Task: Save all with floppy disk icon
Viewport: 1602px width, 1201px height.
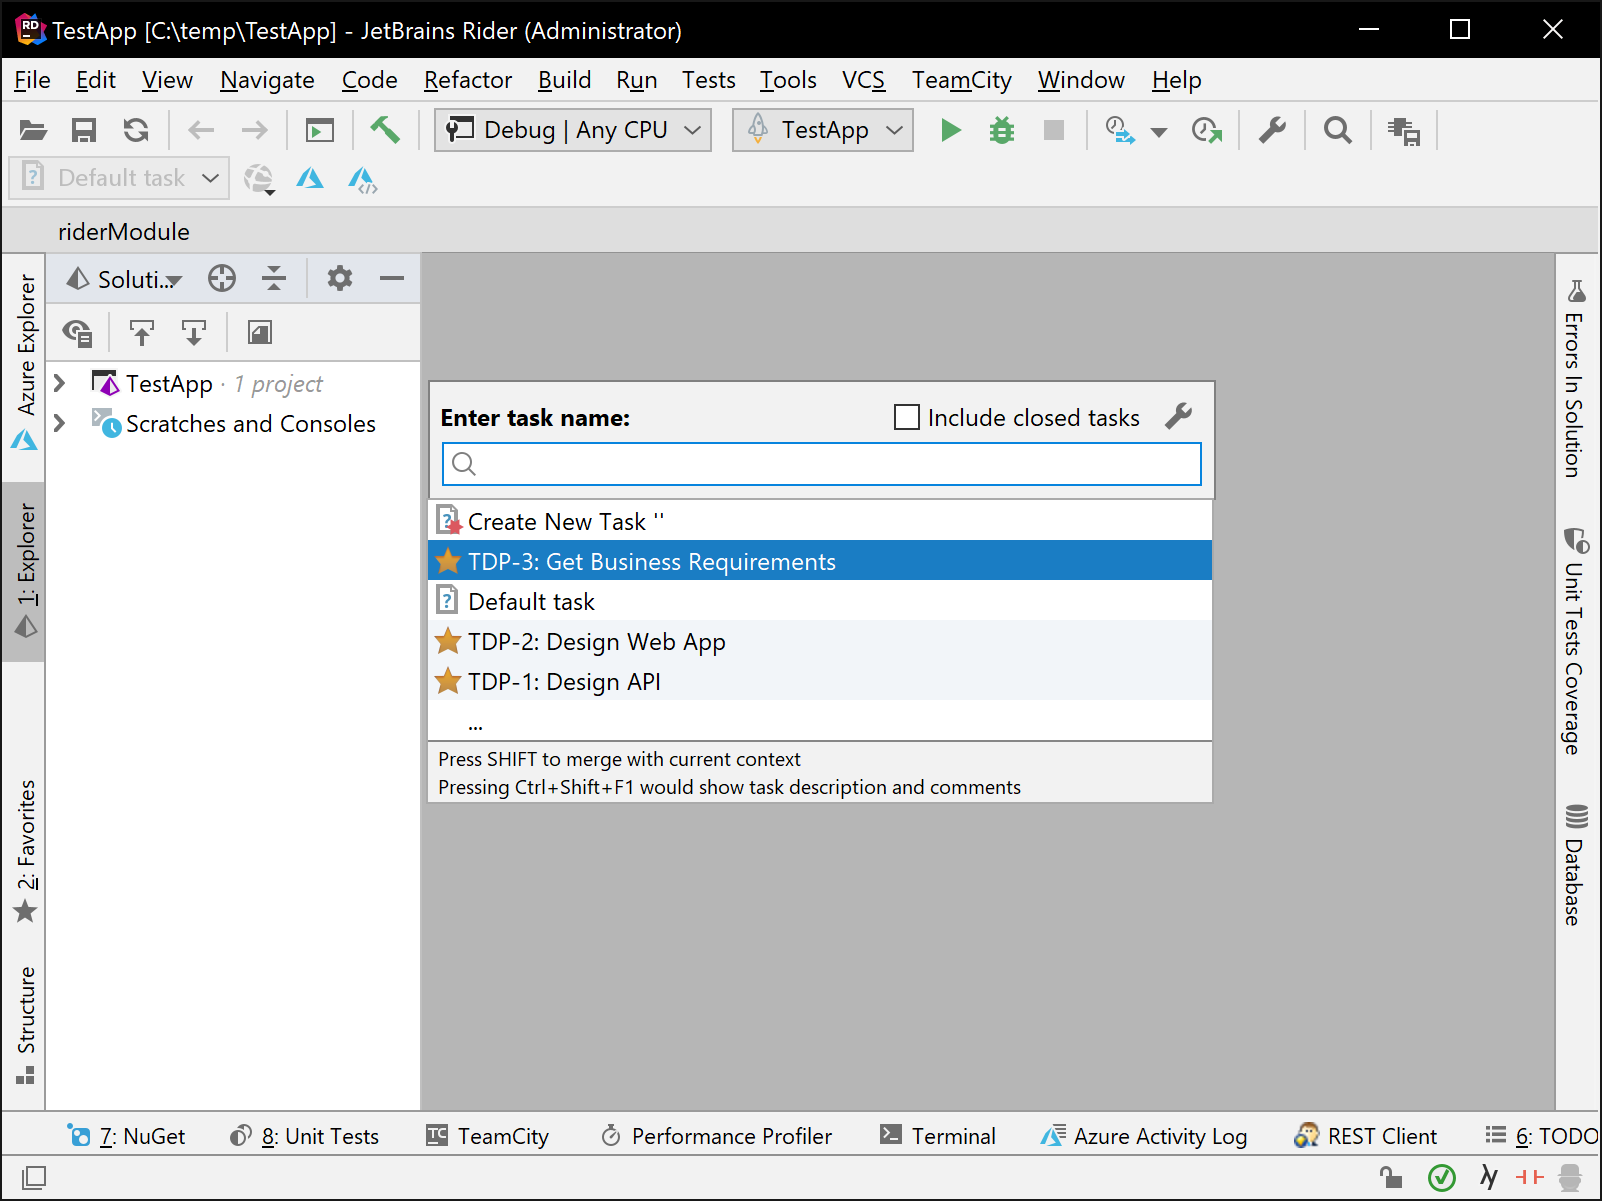Action: [84, 130]
